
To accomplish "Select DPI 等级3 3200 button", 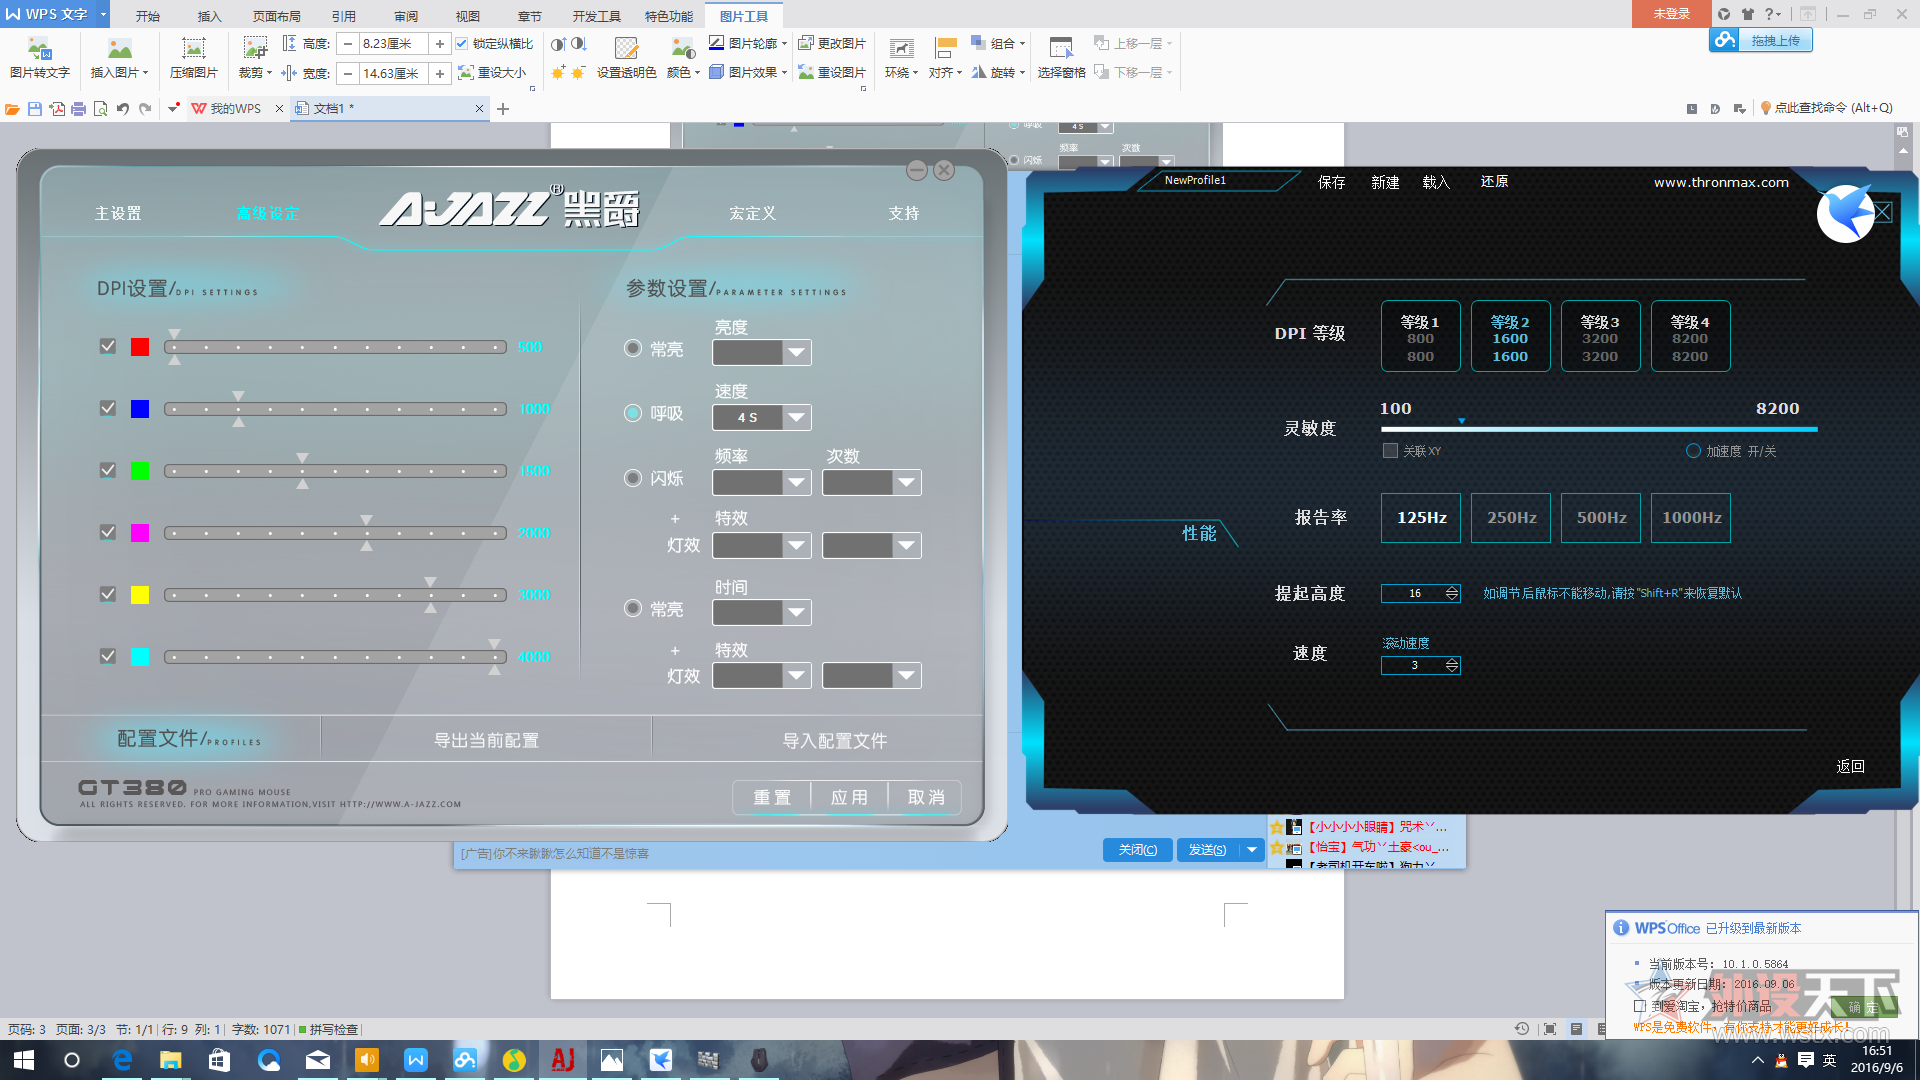I will (1600, 336).
